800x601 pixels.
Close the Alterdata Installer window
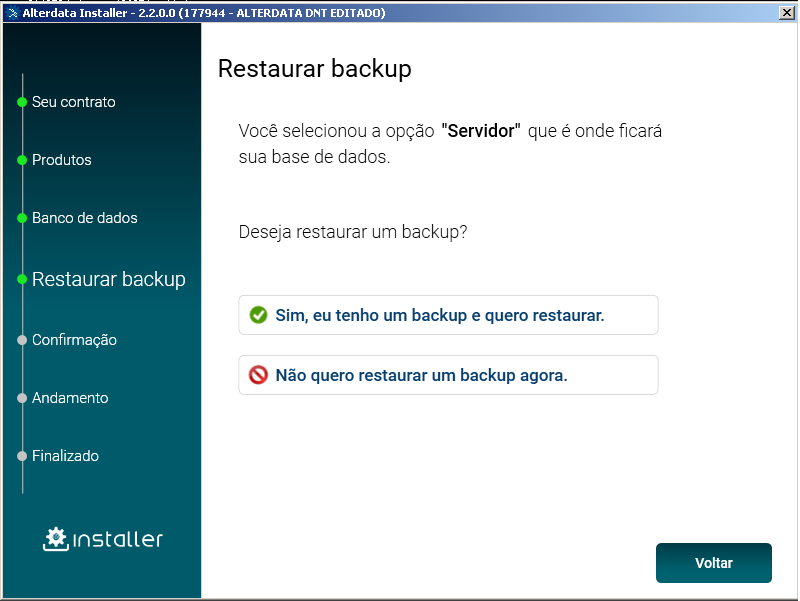tap(787, 13)
